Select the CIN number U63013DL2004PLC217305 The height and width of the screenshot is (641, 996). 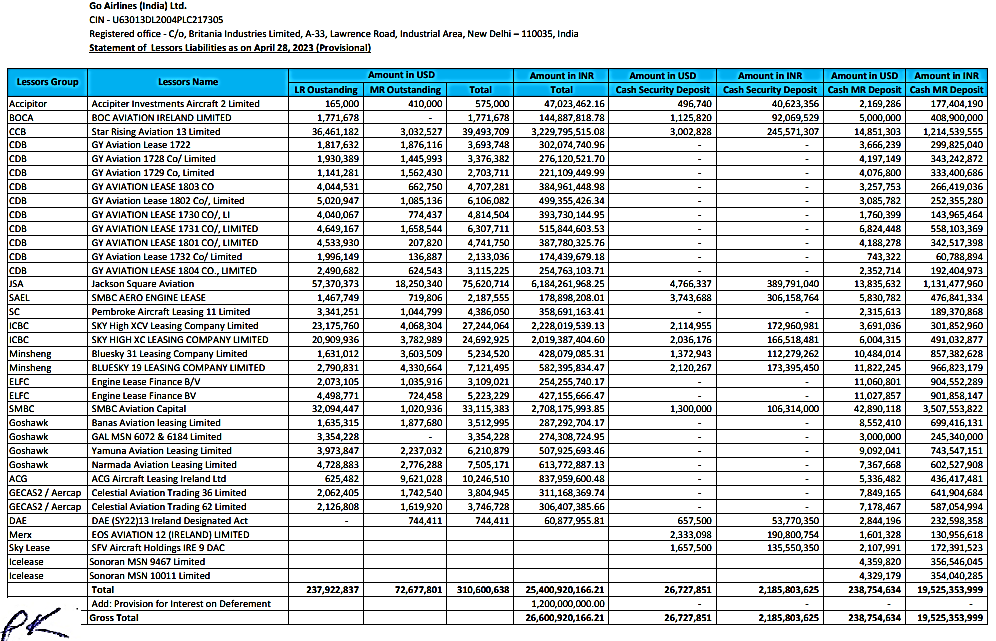pyautogui.click(x=168, y=20)
